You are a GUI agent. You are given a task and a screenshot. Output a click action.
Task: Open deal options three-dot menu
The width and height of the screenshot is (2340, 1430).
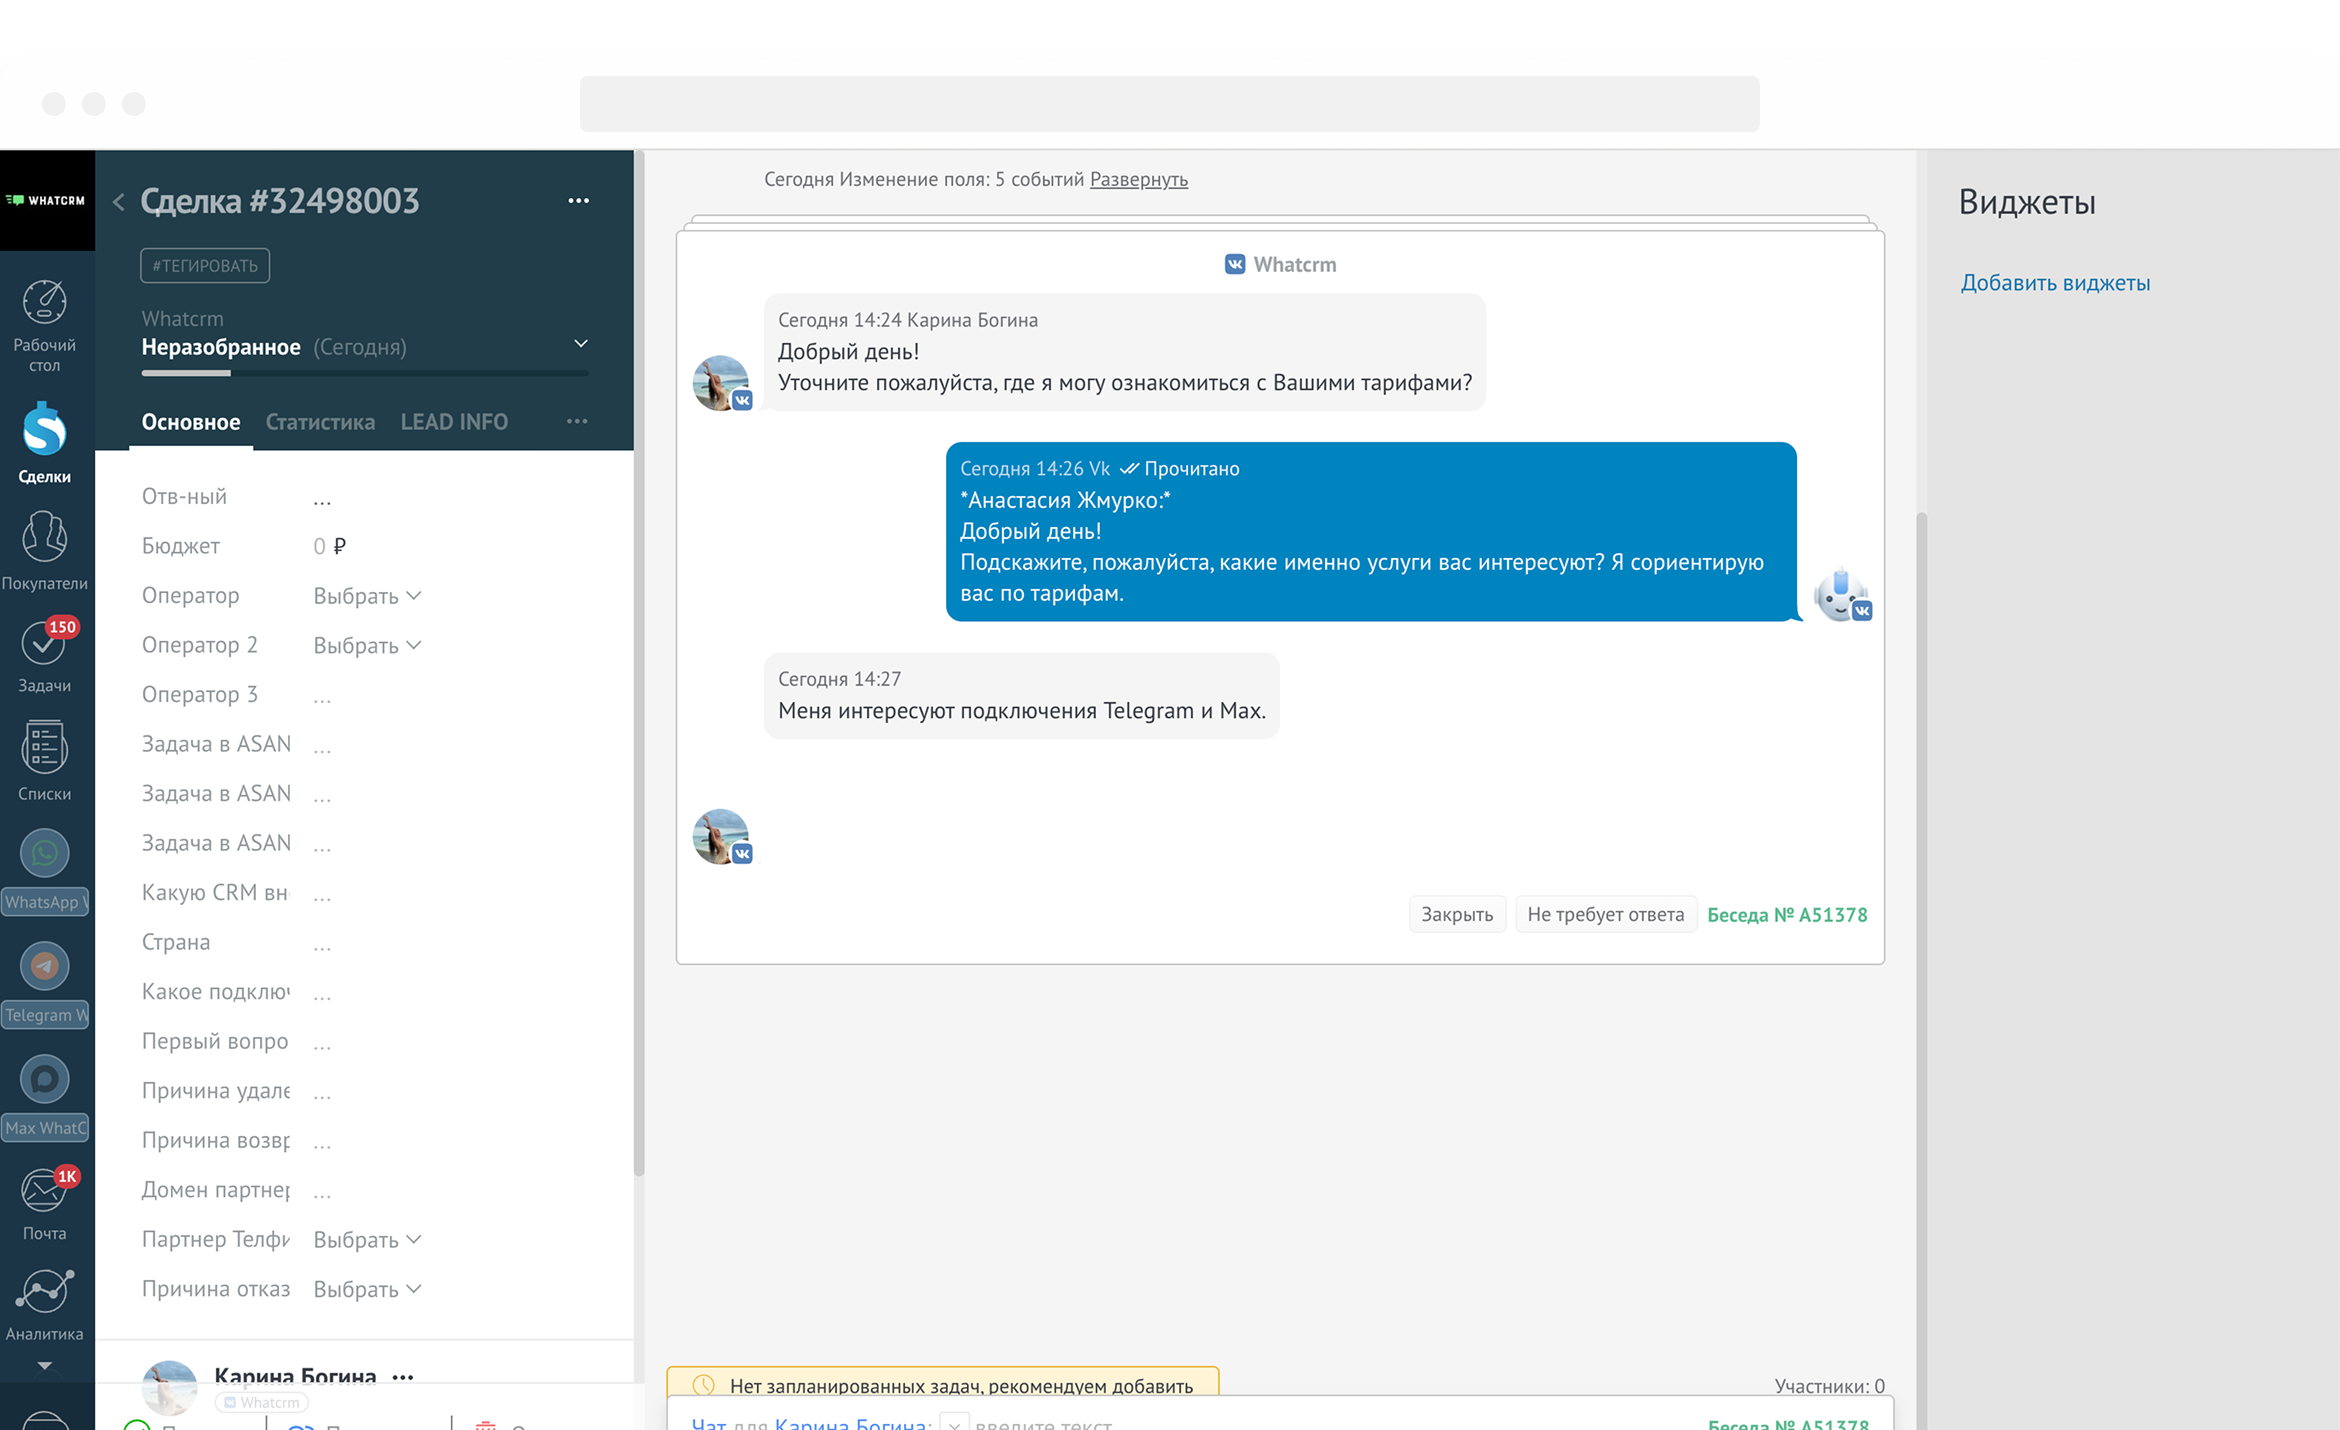pos(578,201)
